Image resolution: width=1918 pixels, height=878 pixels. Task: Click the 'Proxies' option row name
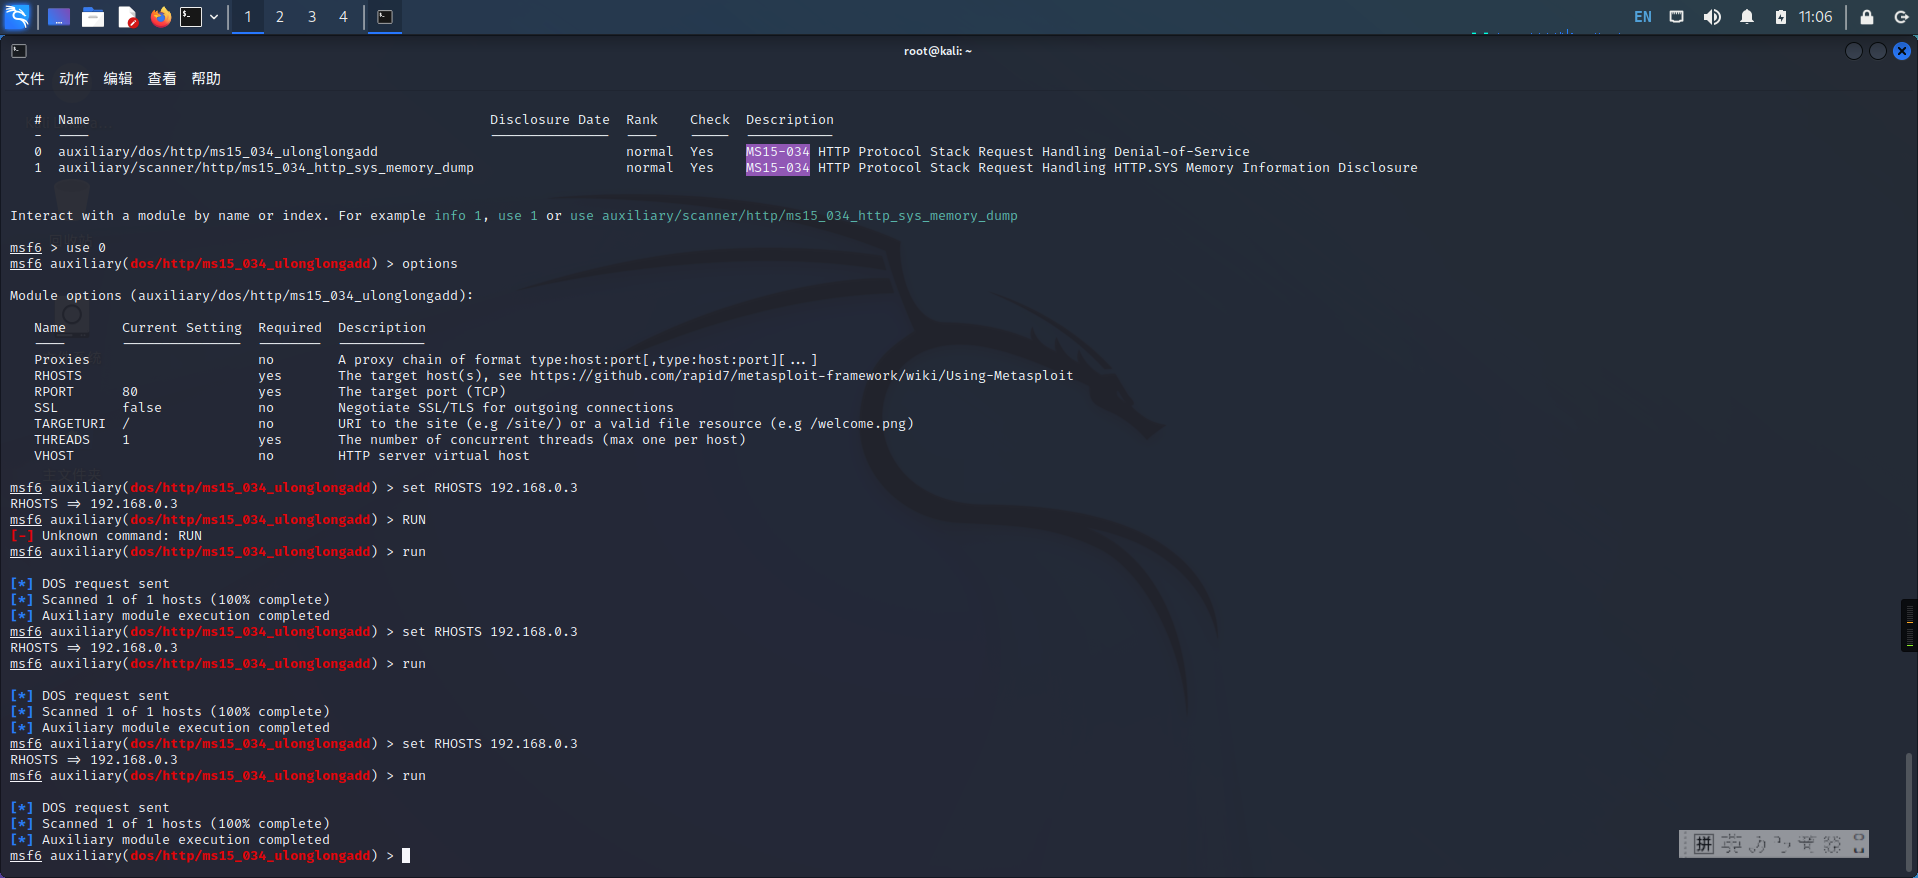pos(62,360)
